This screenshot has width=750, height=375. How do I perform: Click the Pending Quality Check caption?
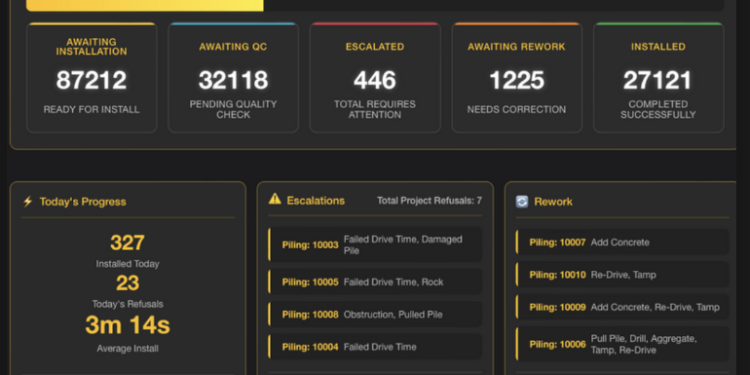233,110
